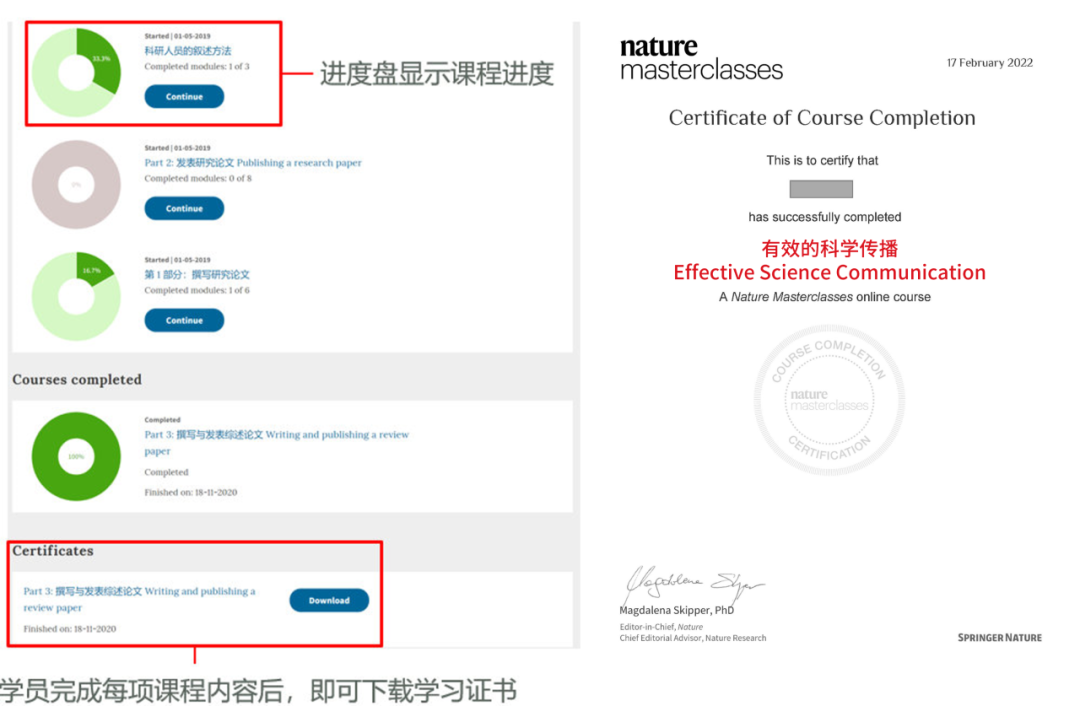Click the 'Editor-in-Chief, Nature' title line

[x=661, y=627]
